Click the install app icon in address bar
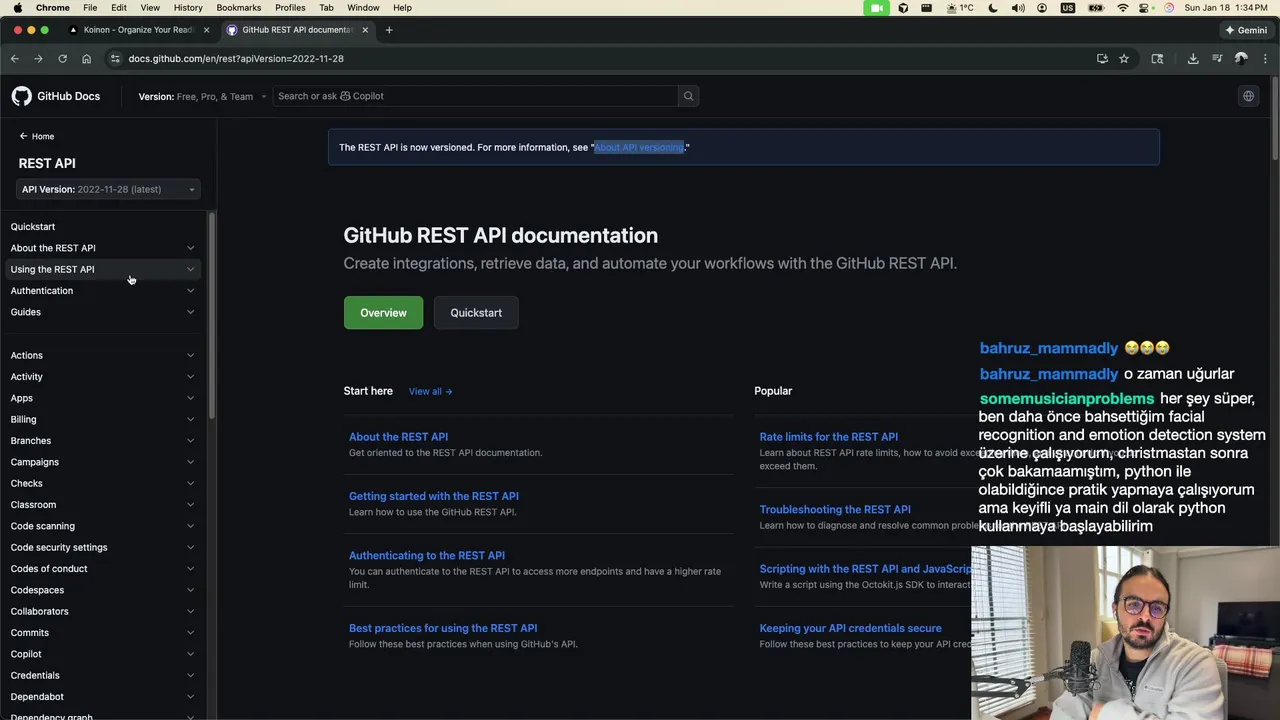The width and height of the screenshot is (1280, 720). [1102, 59]
